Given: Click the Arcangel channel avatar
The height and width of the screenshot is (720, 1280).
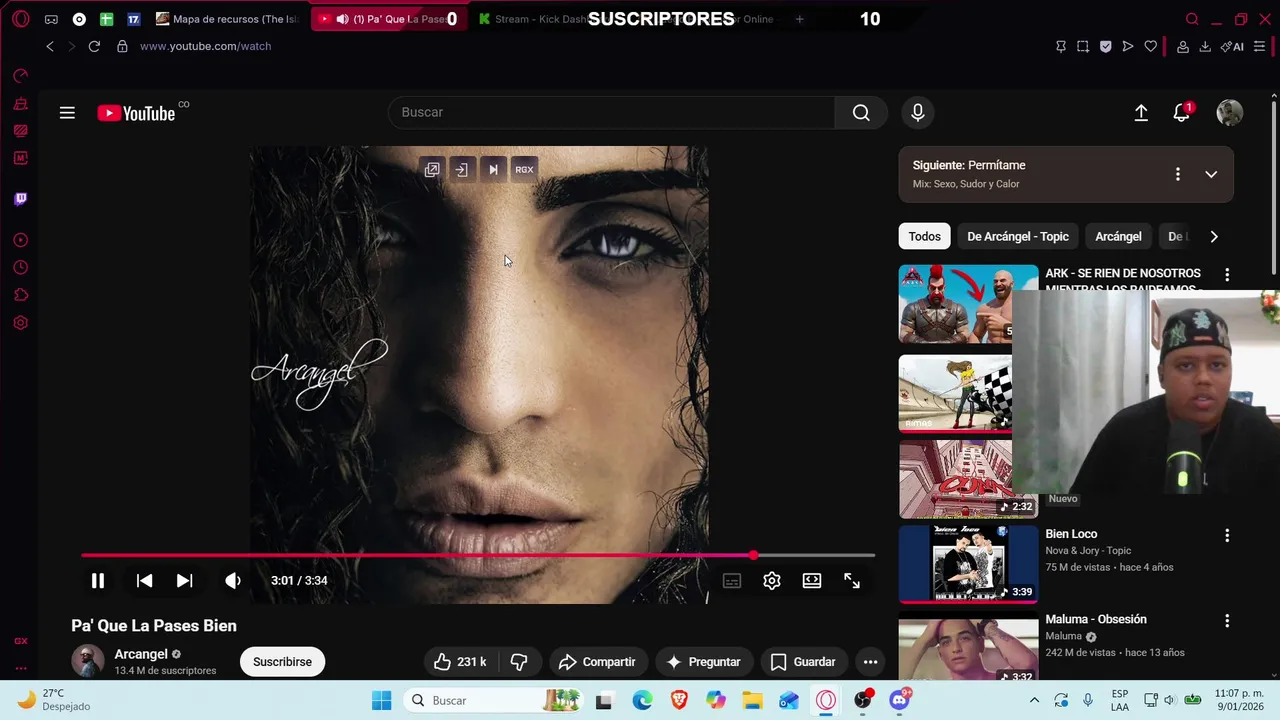Looking at the screenshot, I should point(87,661).
